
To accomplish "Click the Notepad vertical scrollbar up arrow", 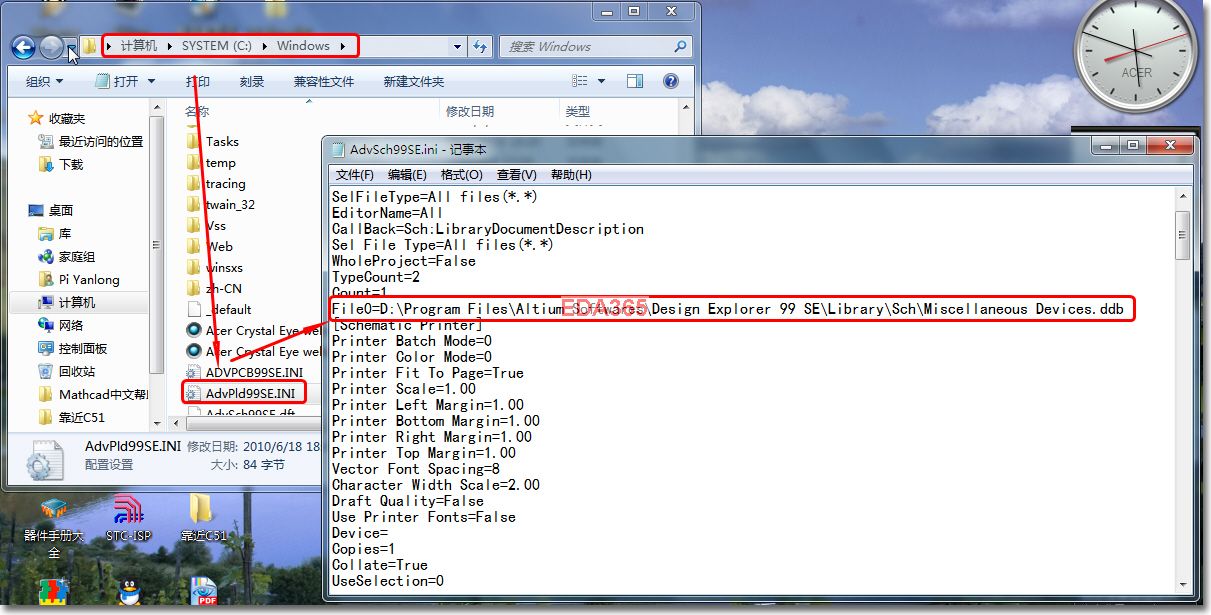I will pyautogui.click(x=1183, y=195).
